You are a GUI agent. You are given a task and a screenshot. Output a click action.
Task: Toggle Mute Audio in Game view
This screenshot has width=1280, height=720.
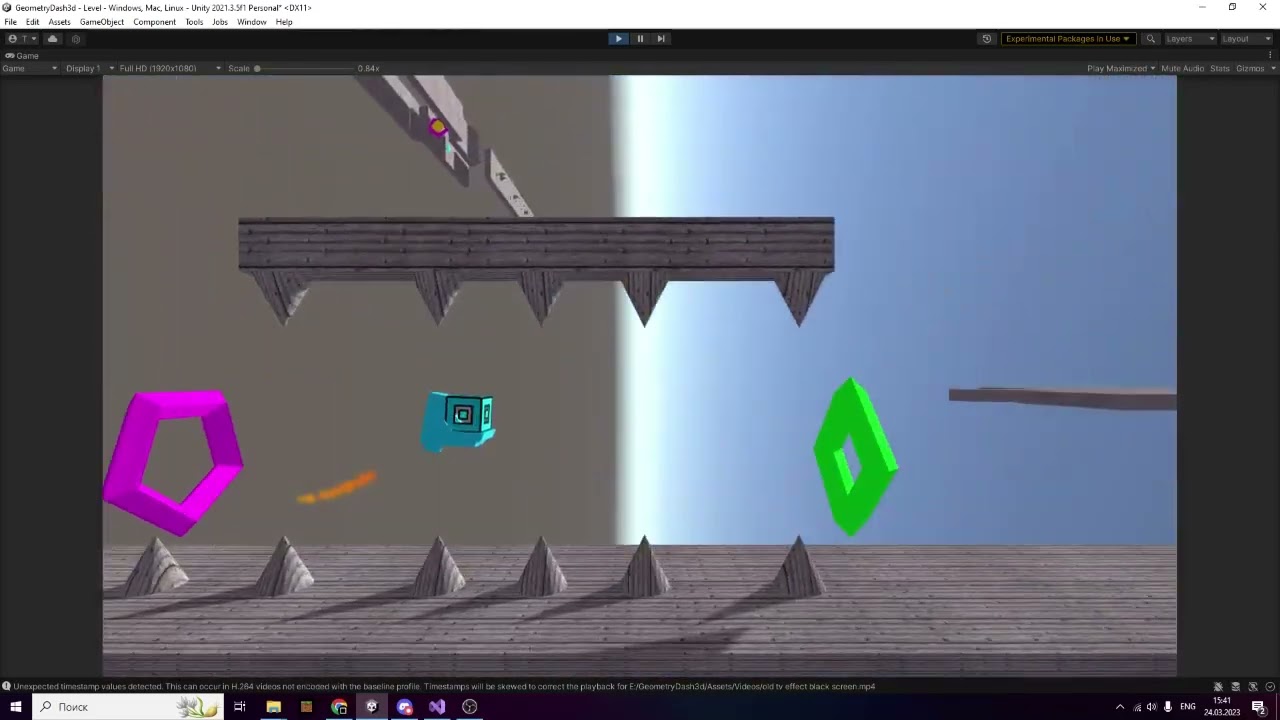pos(1182,69)
